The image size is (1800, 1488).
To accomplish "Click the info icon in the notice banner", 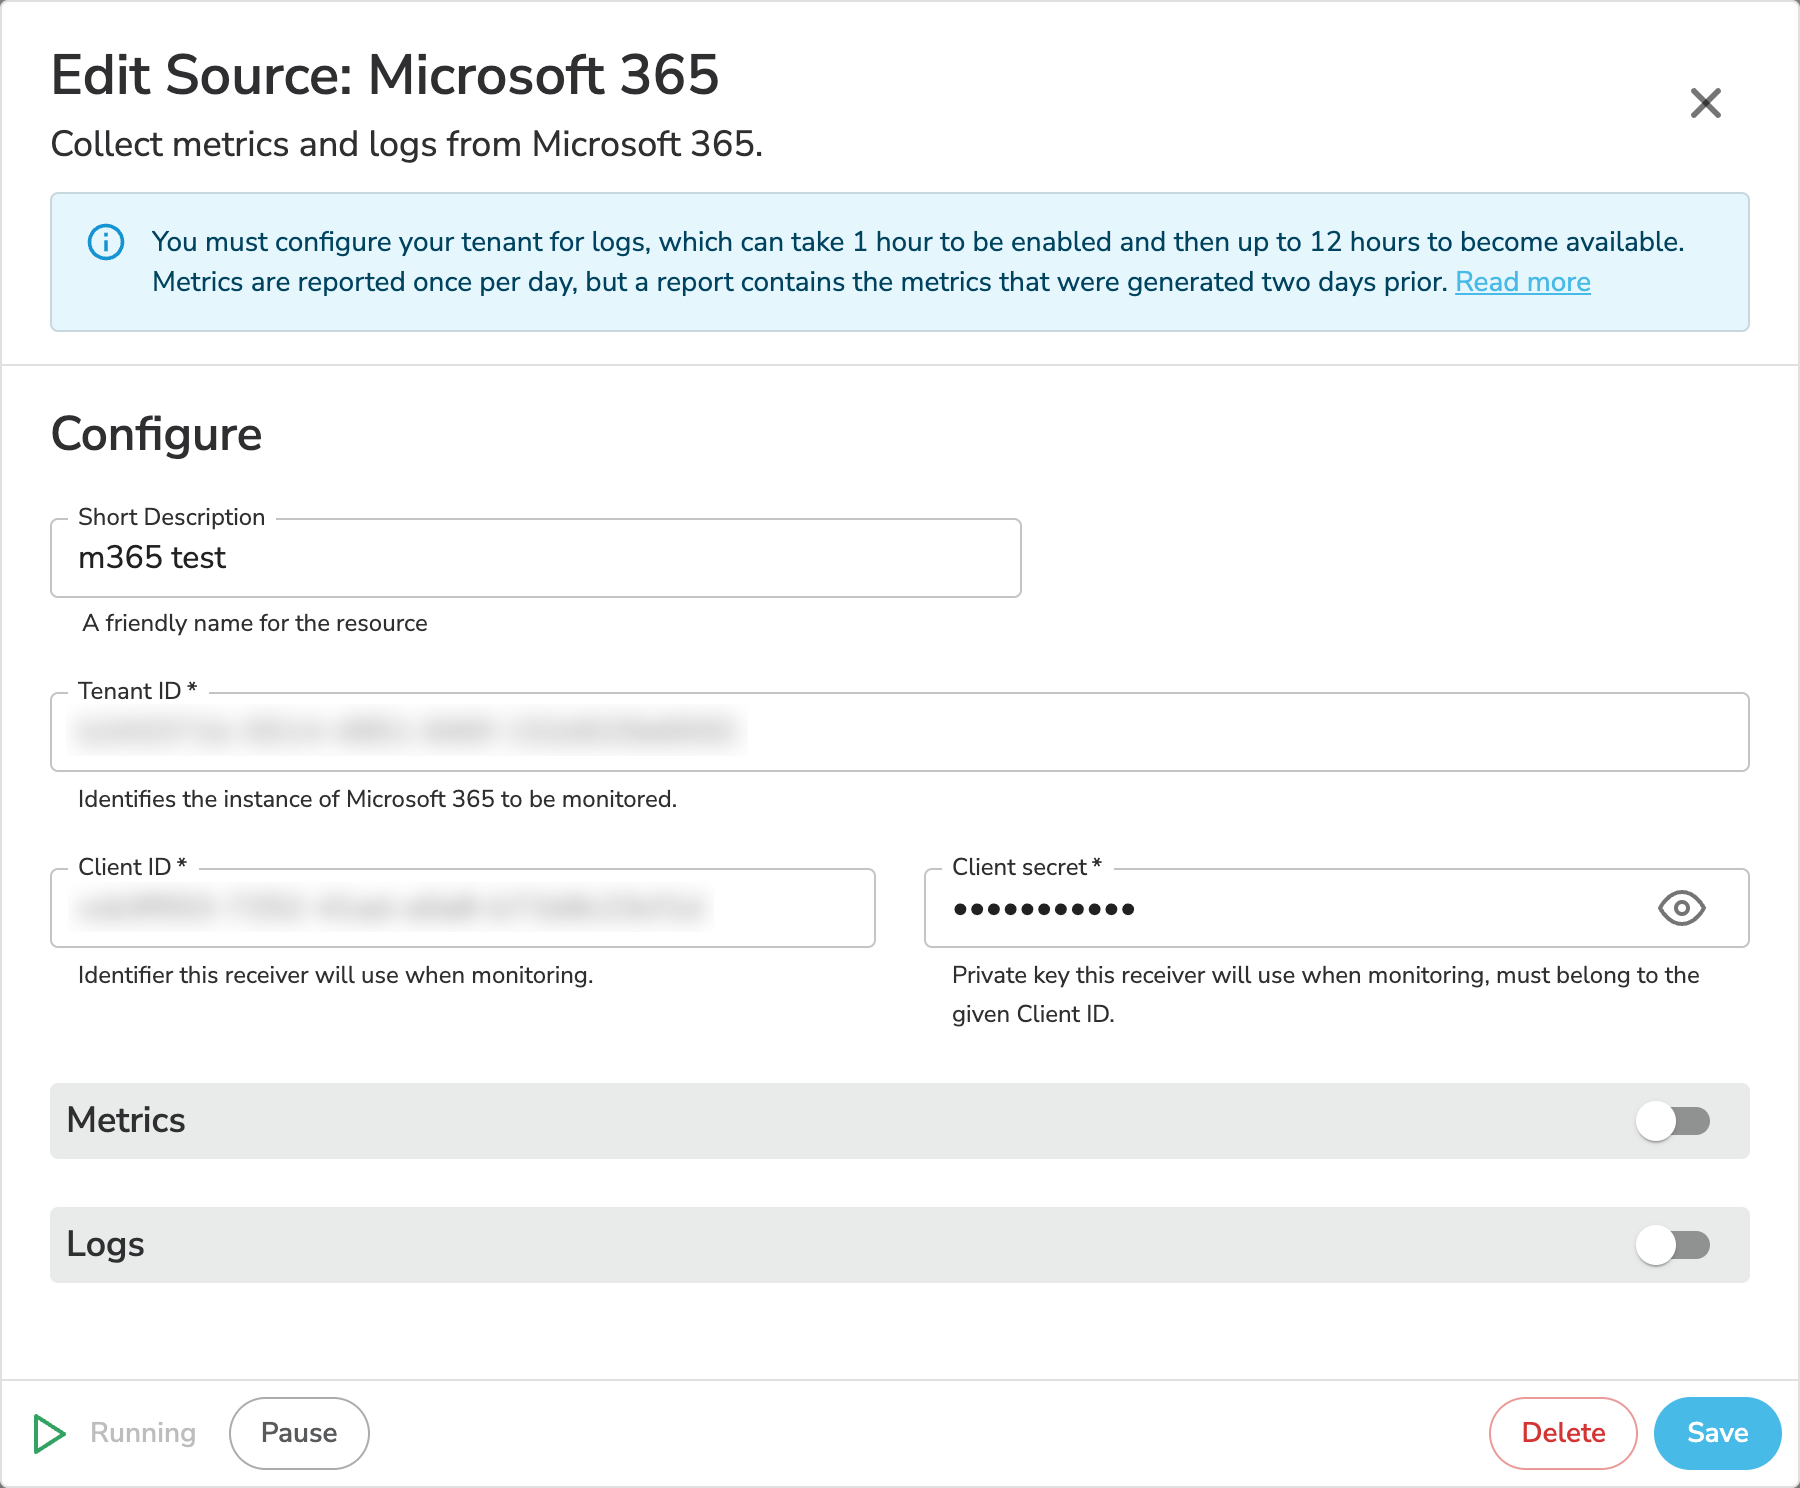I will 106,242.
